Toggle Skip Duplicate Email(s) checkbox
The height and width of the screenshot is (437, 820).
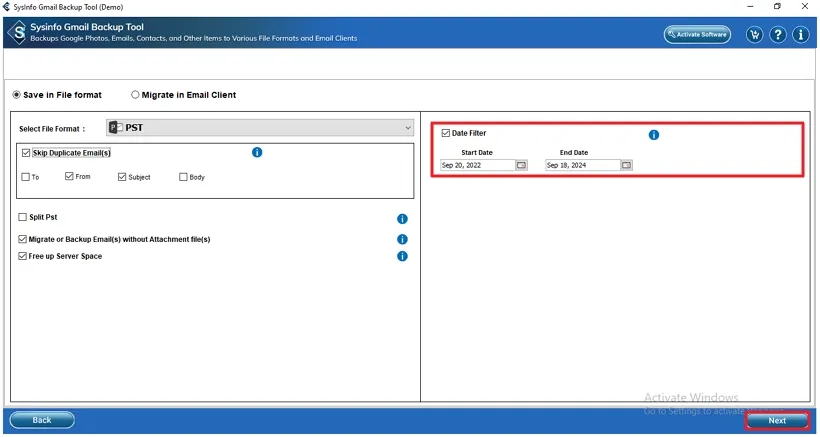(x=26, y=153)
